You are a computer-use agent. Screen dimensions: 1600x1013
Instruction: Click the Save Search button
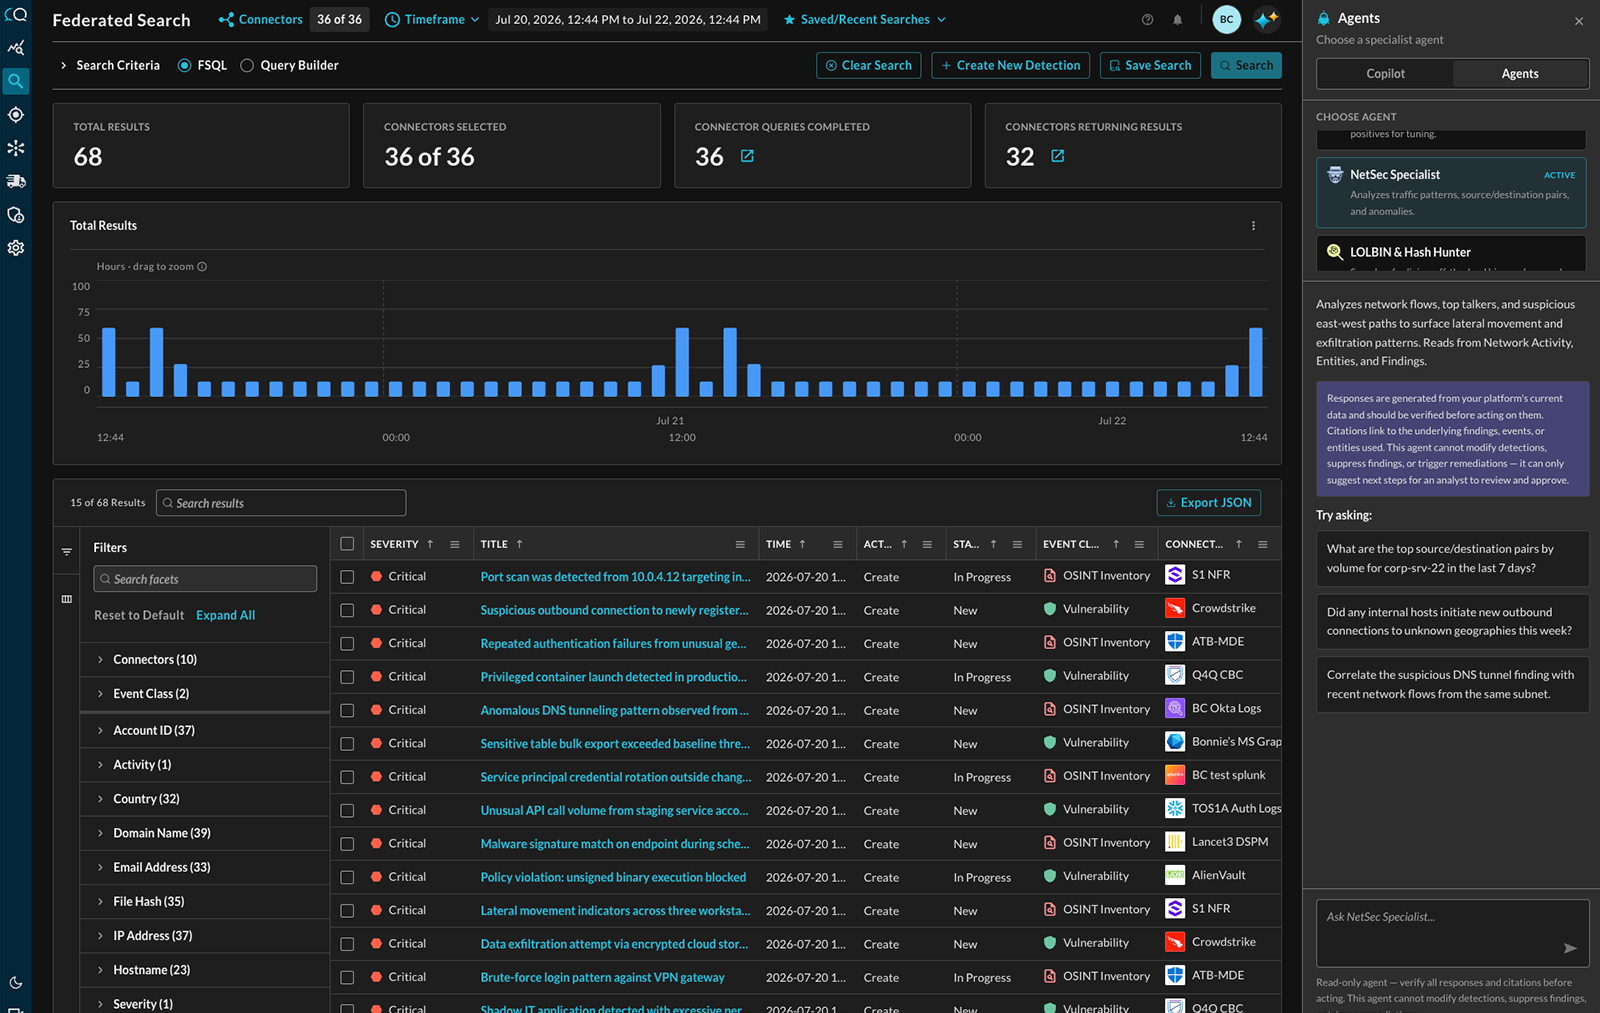tap(1150, 65)
